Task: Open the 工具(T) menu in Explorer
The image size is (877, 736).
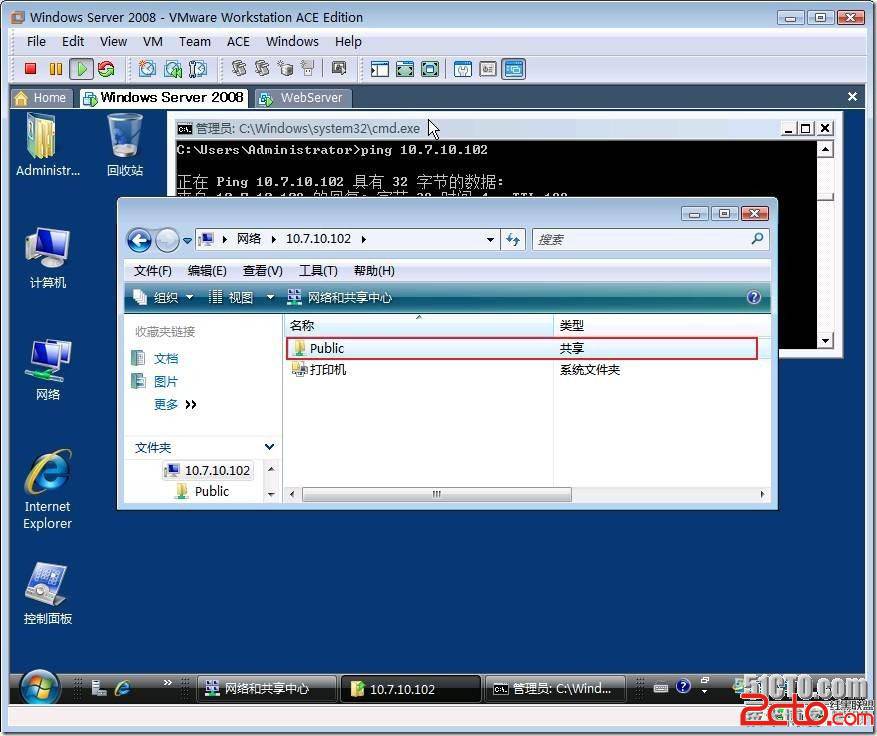Action: pos(318,271)
